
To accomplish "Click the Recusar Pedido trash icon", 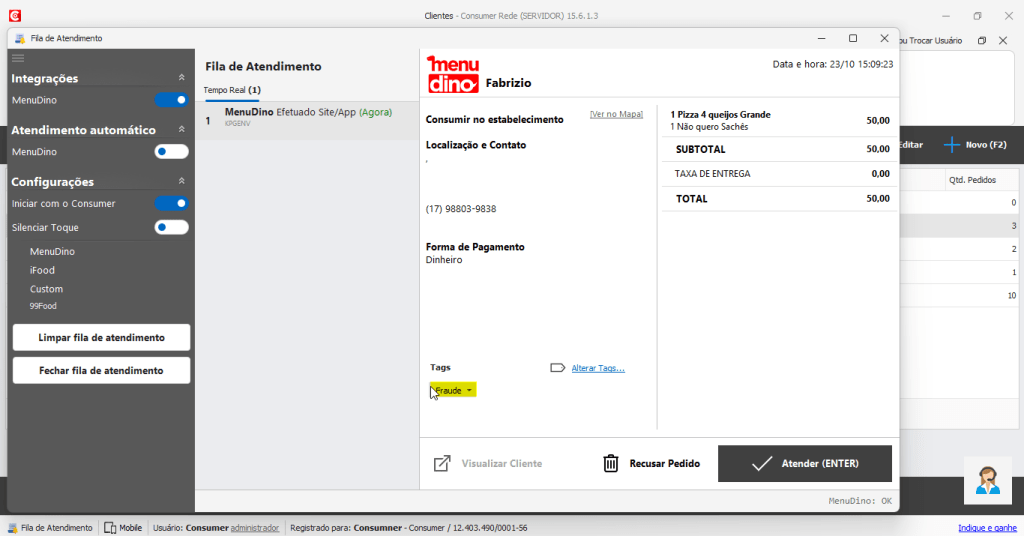I will pos(611,464).
